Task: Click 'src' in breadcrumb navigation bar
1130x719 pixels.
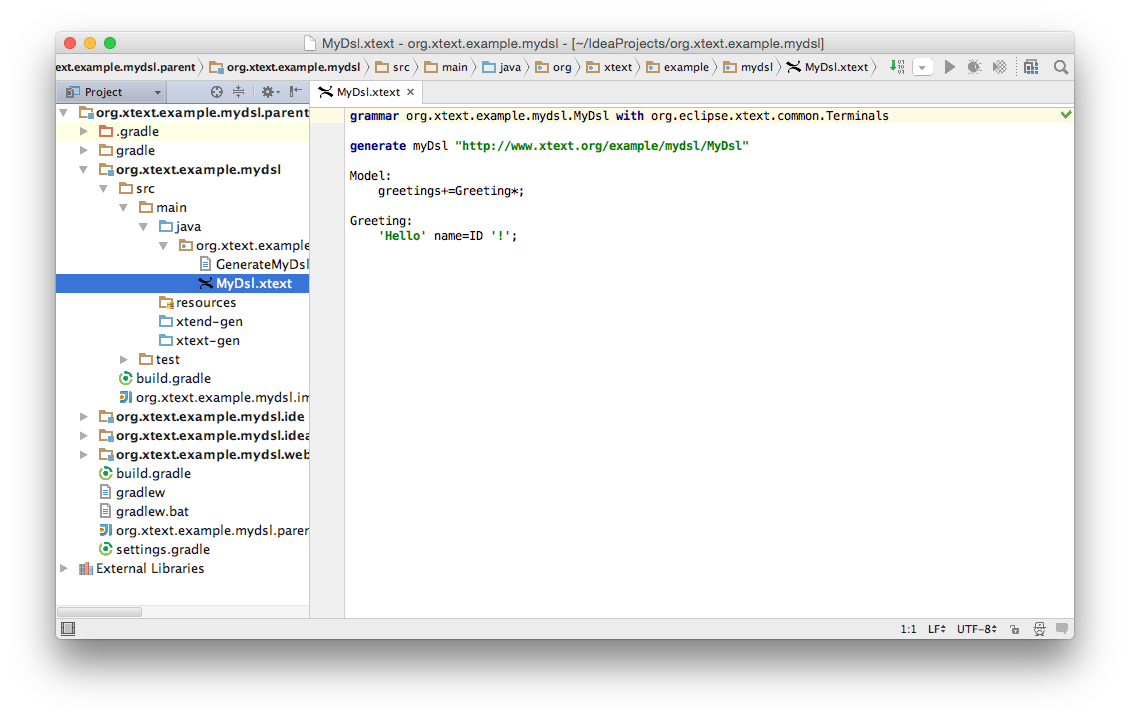Action: tap(393, 67)
